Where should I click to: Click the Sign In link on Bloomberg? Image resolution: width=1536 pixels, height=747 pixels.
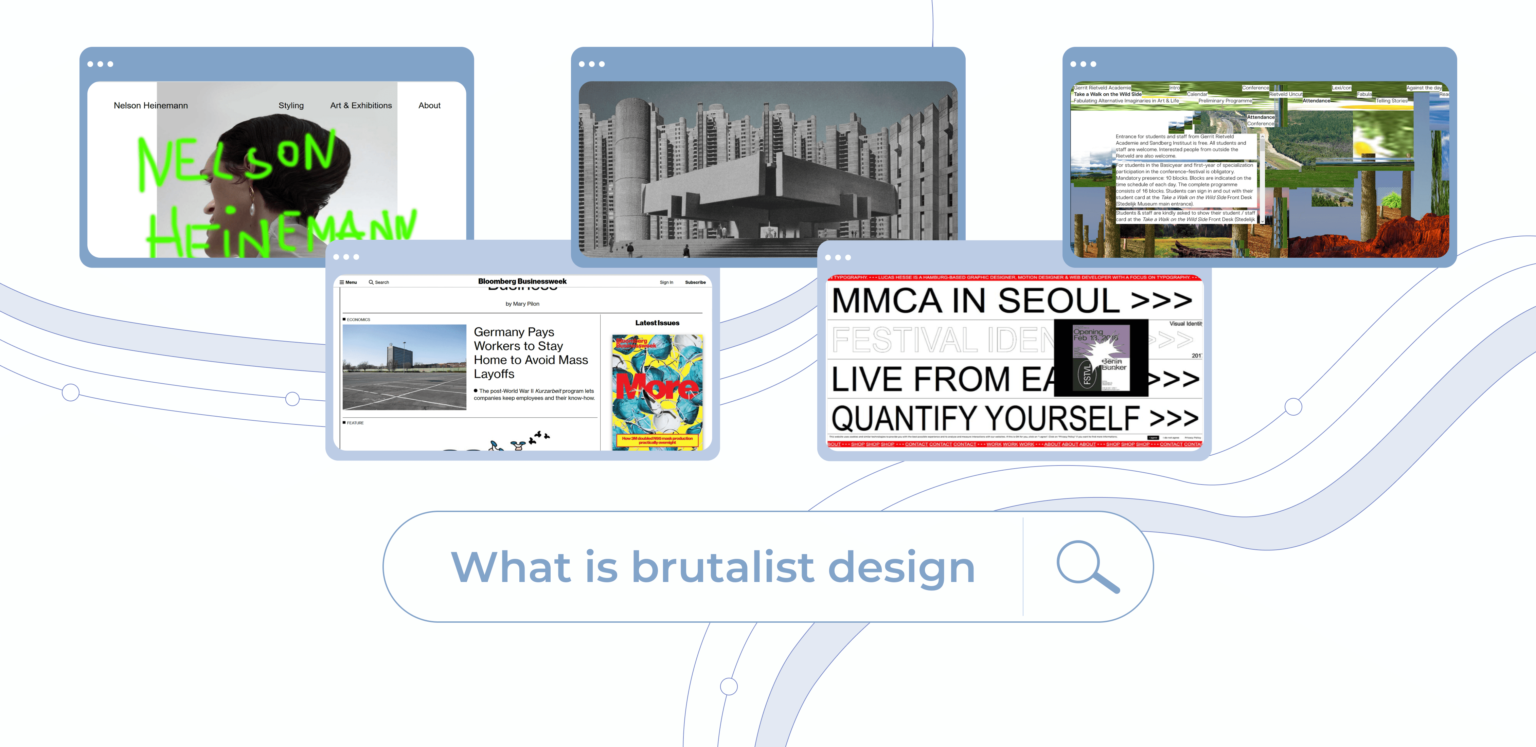667,282
